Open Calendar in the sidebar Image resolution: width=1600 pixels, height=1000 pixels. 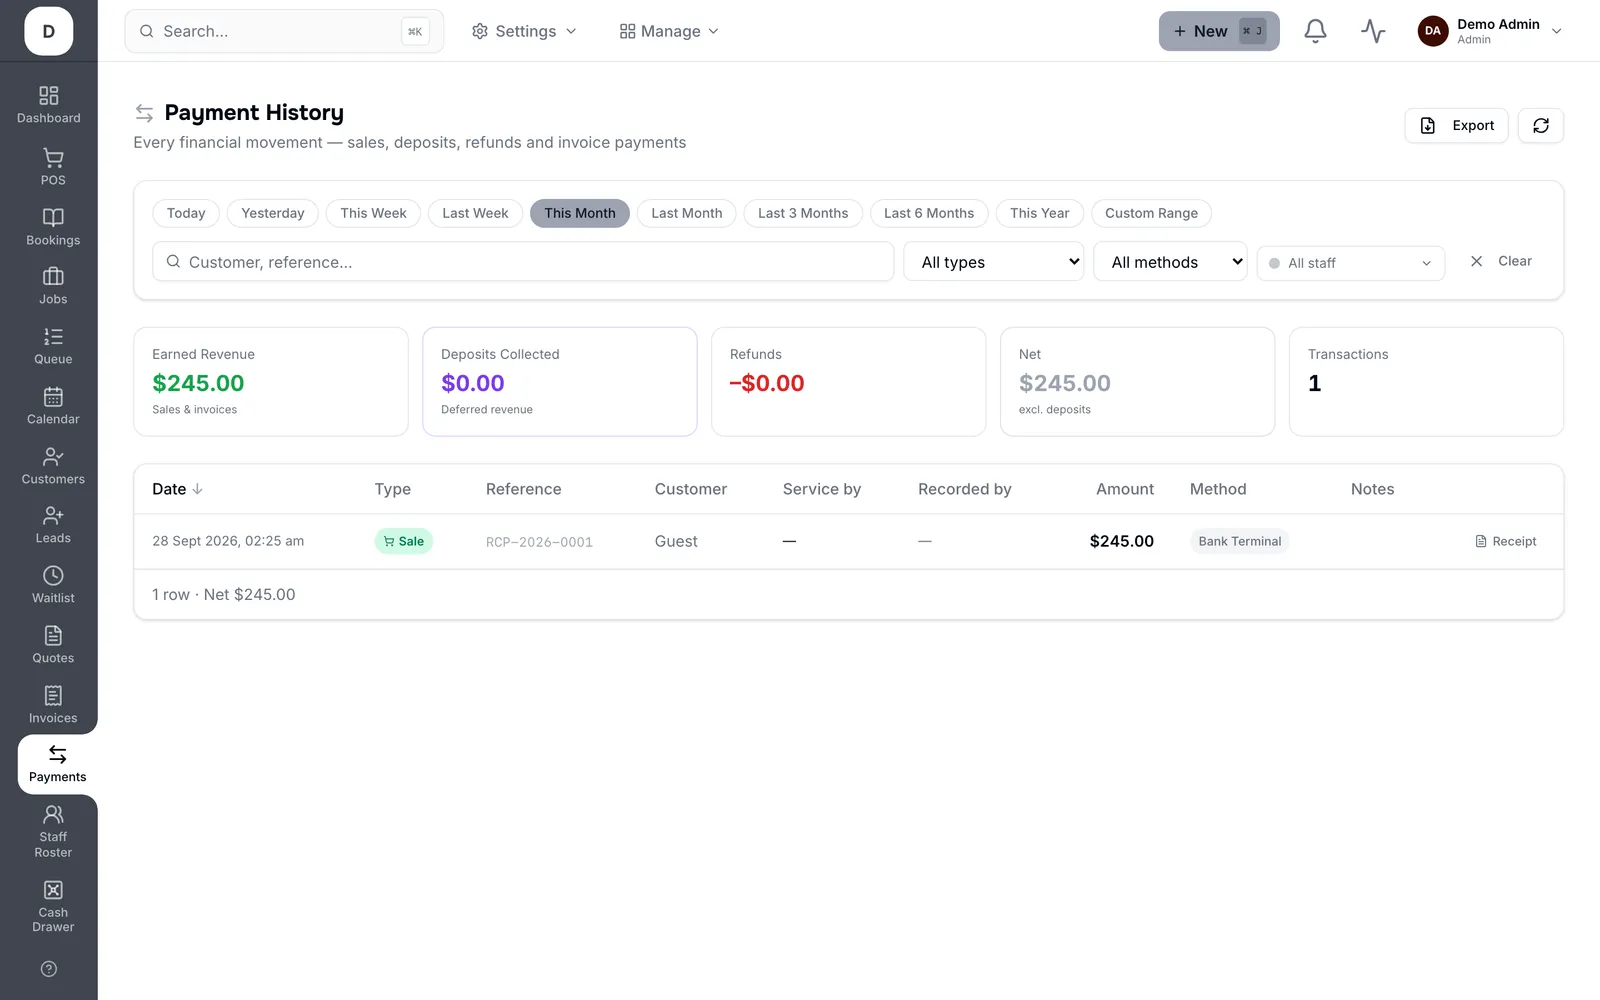pyautogui.click(x=53, y=406)
